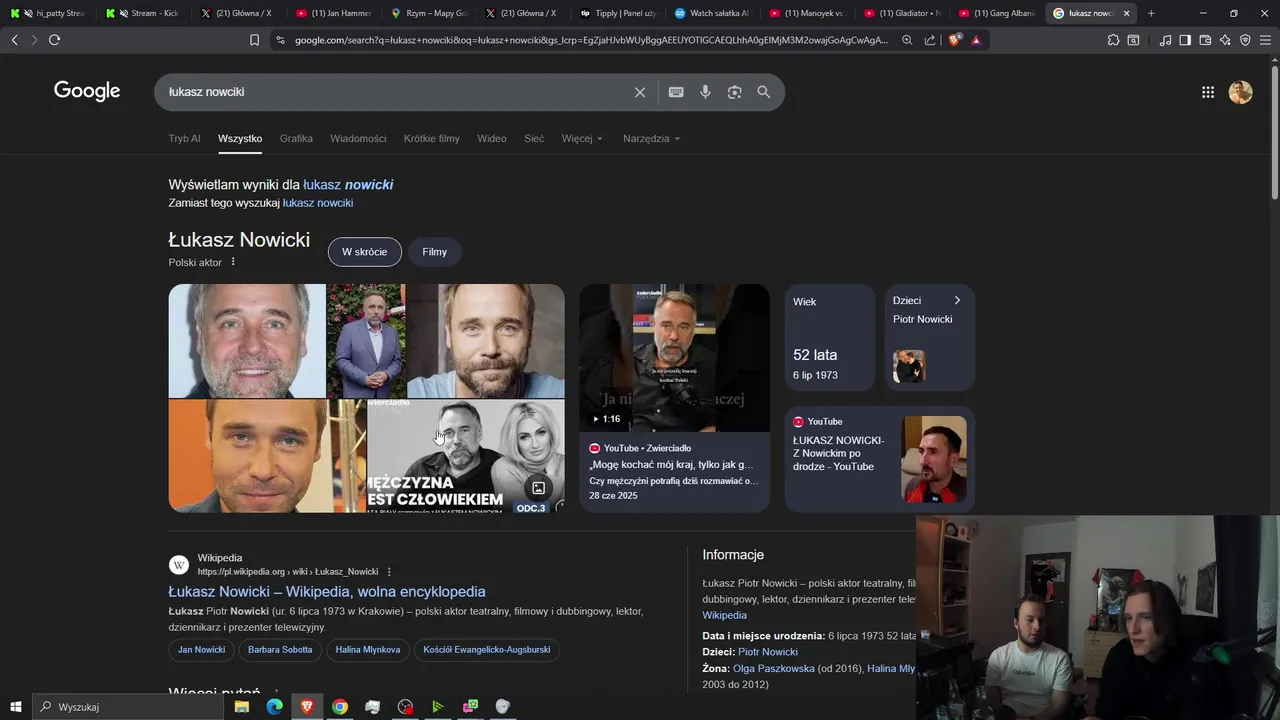
Task: Open the on-screen keyboard input tool
Action: tap(676, 92)
